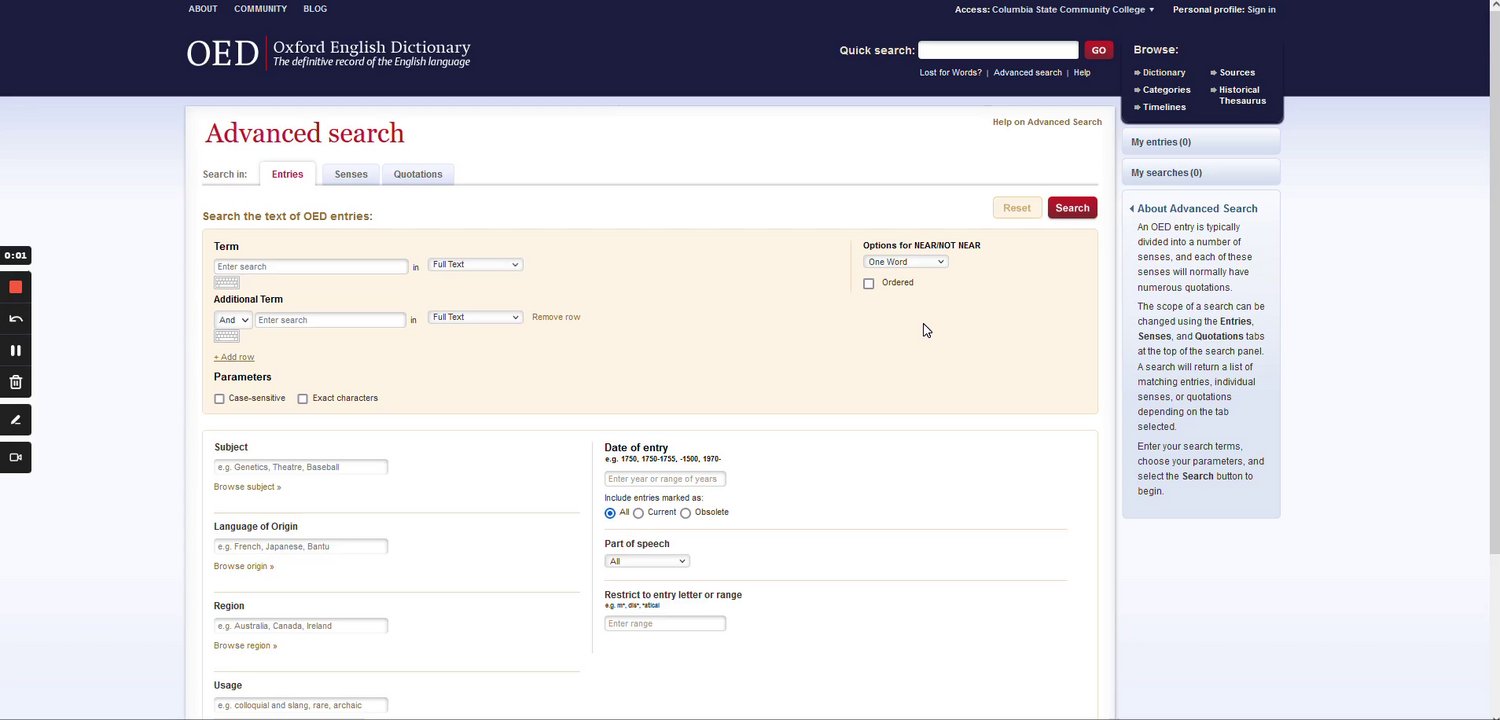
Task: Click the red Search button
Action: 1072,208
